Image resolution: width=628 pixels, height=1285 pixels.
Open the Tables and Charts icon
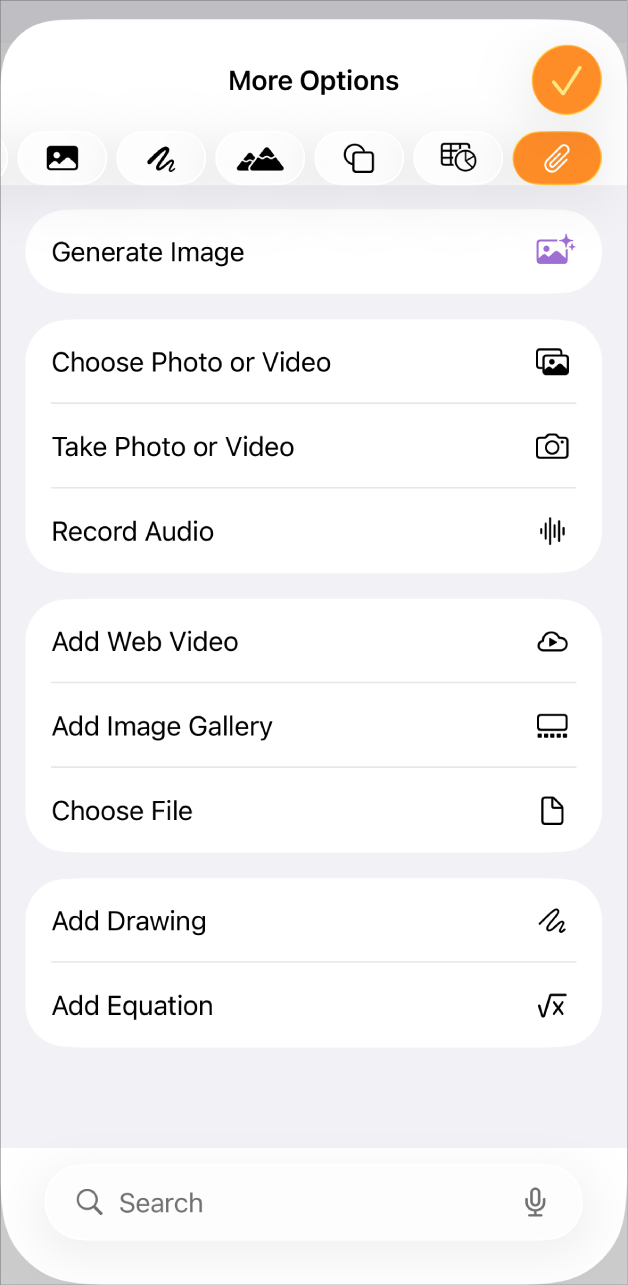(x=458, y=157)
